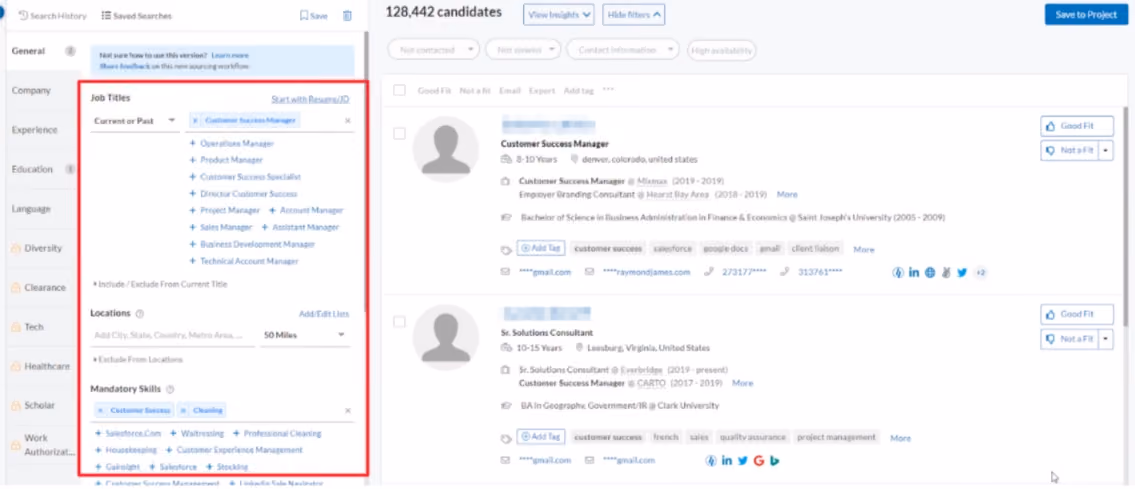Open the Not contacted filter dropdown
This screenshot has height=489, width=1135.
pos(434,50)
